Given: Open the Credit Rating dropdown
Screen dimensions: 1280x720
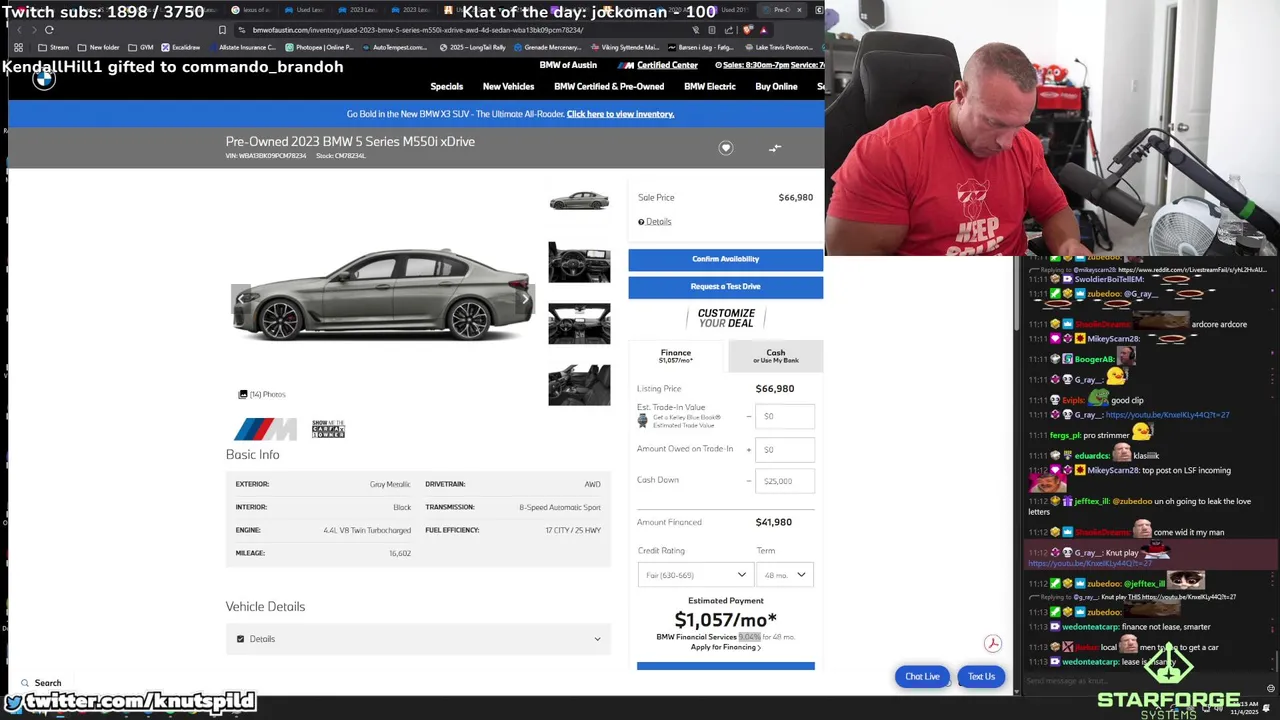Looking at the screenshot, I should [x=694, y=575].
